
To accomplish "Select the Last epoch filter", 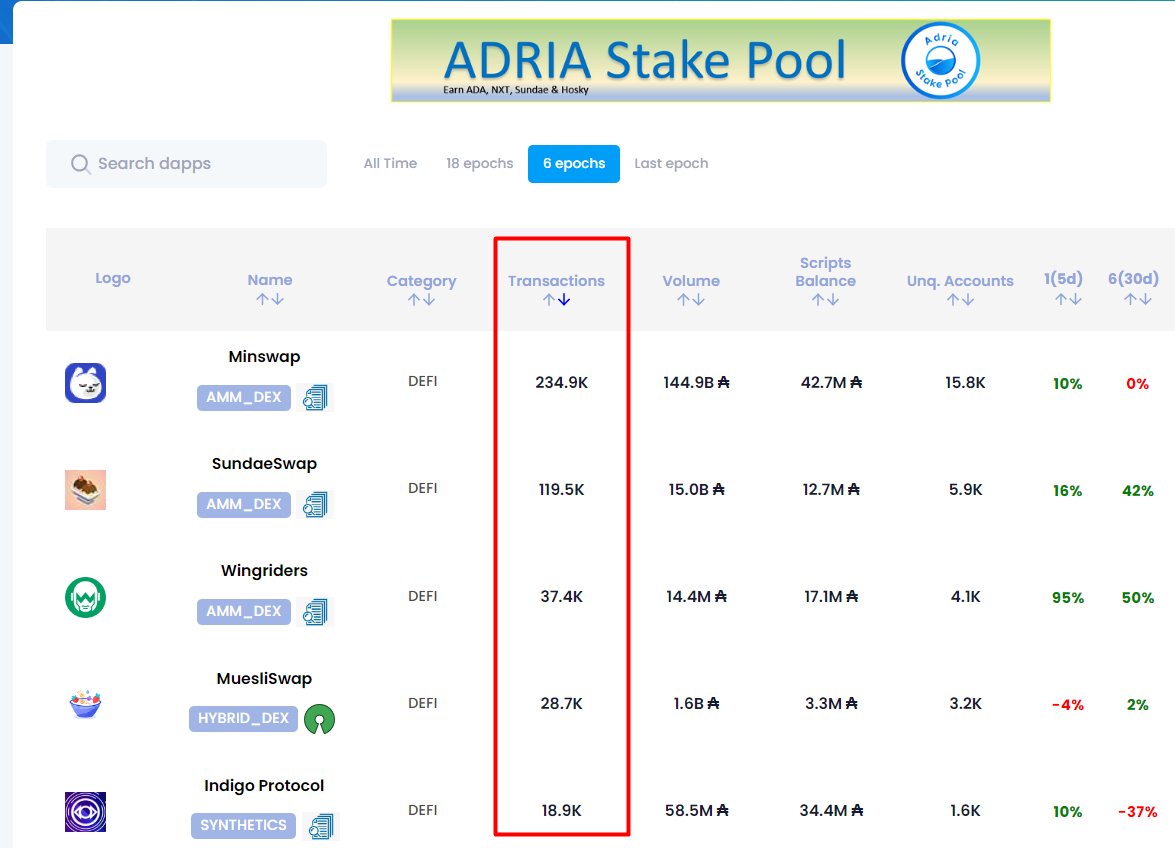I will [671, 163].
